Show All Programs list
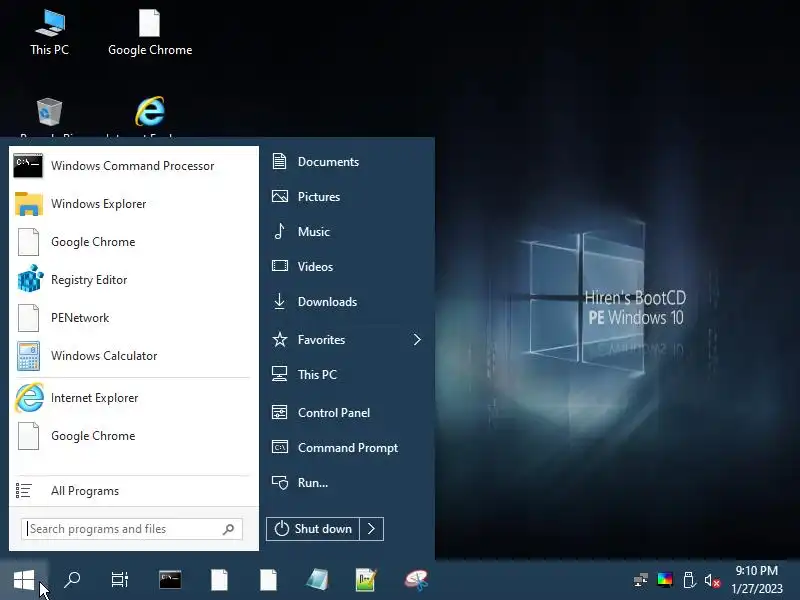Screen dimensions: 800x600 tap(134, 491)
